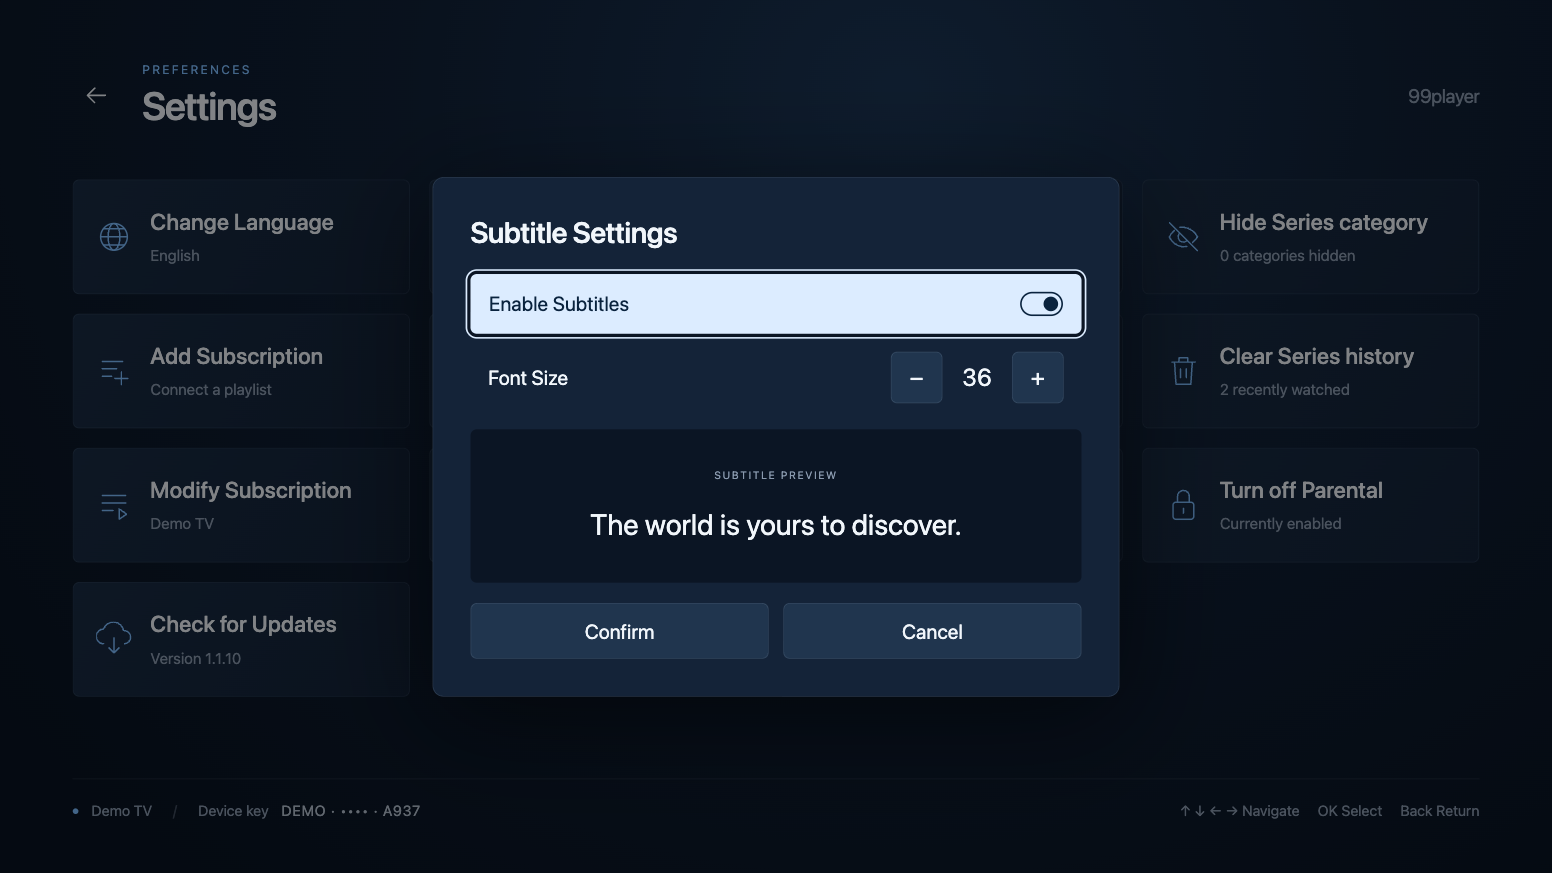
Task: Click the trash icon for Clear Series history
Action: (x=1183, y=371)
